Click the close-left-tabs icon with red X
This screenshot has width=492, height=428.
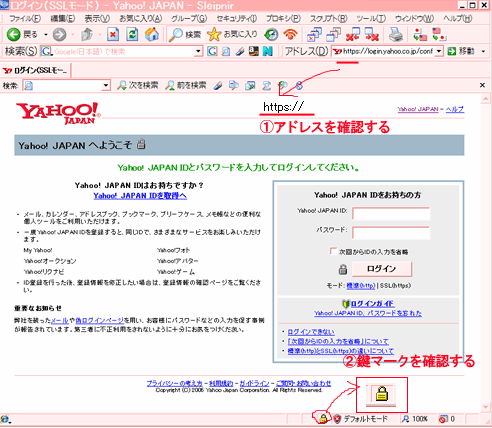point(353,35)
